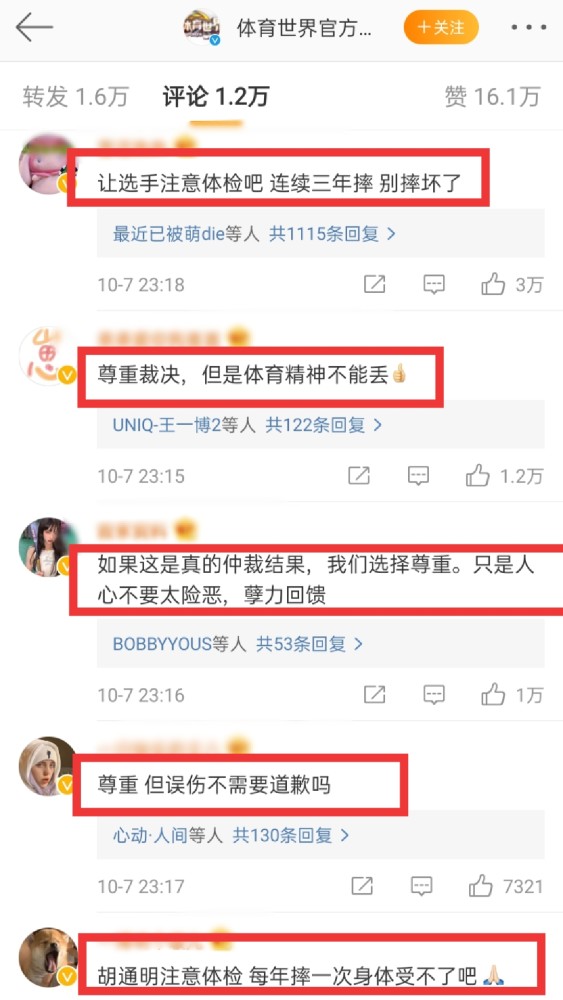Reply to the 10-7 23:15 comment
This screenshot has height=1000, width=563.
(418, 476)
